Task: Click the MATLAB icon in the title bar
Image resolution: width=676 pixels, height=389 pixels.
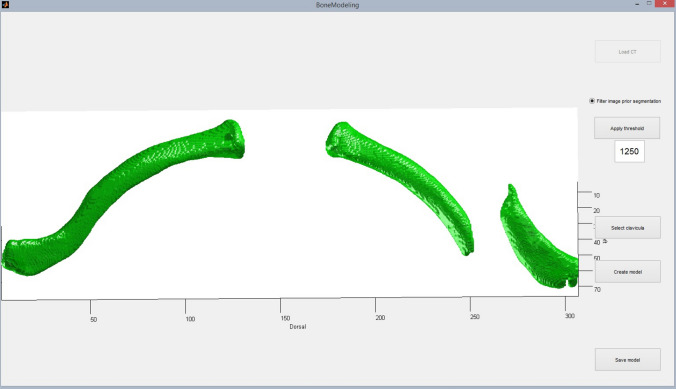Action: [5, 5]
